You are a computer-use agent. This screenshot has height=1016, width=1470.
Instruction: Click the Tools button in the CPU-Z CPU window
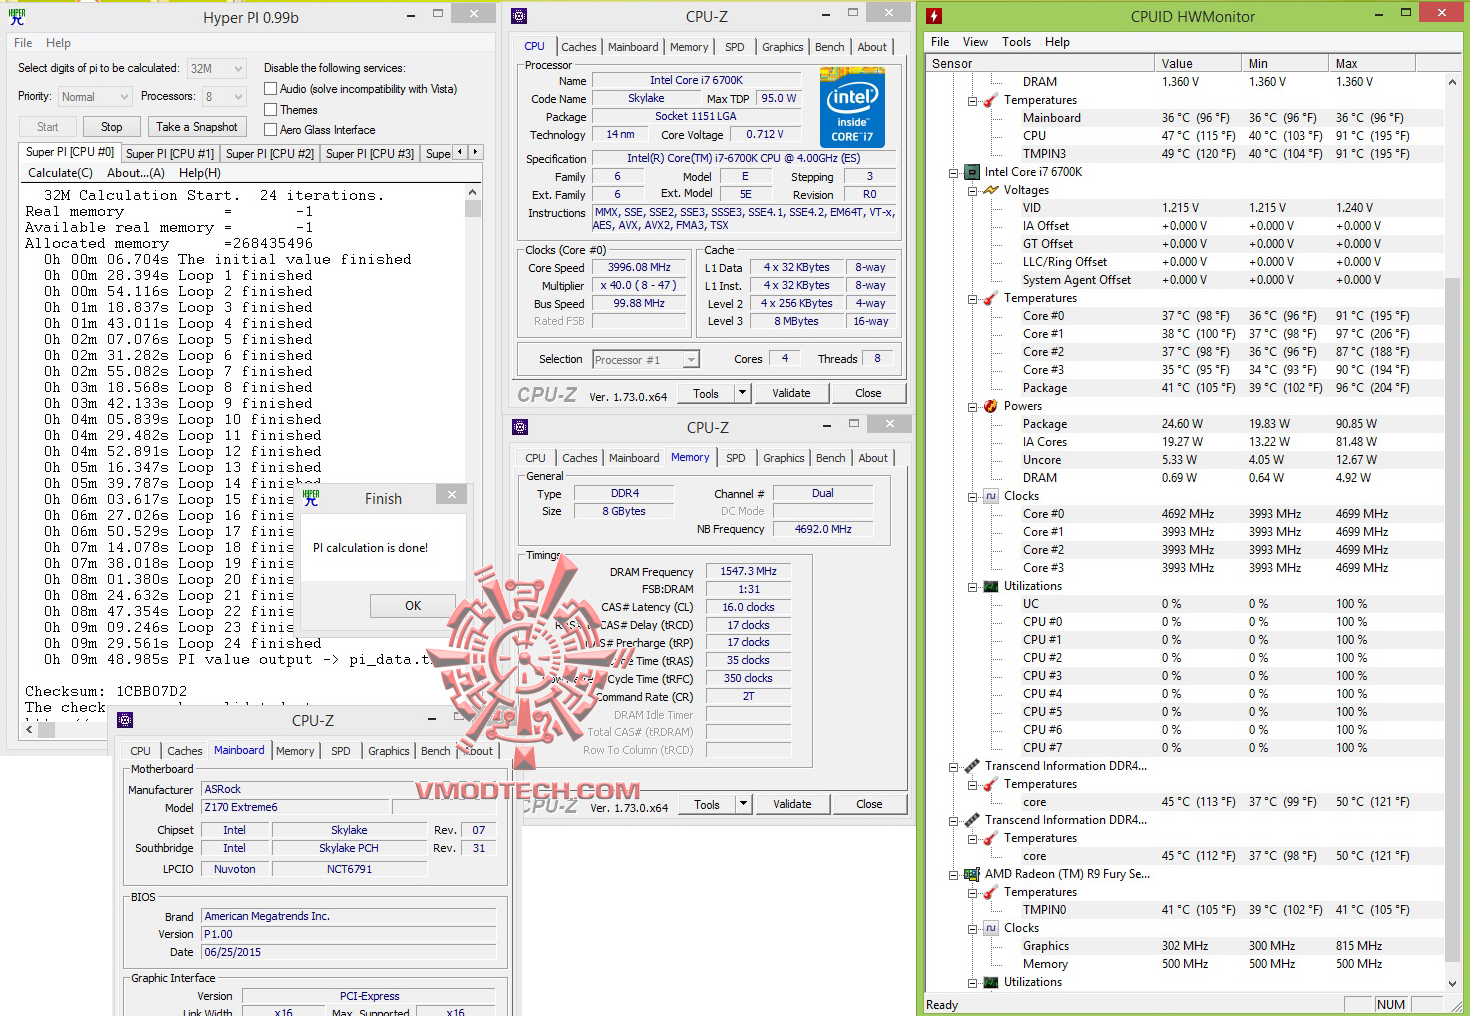[x=706, y=393]
